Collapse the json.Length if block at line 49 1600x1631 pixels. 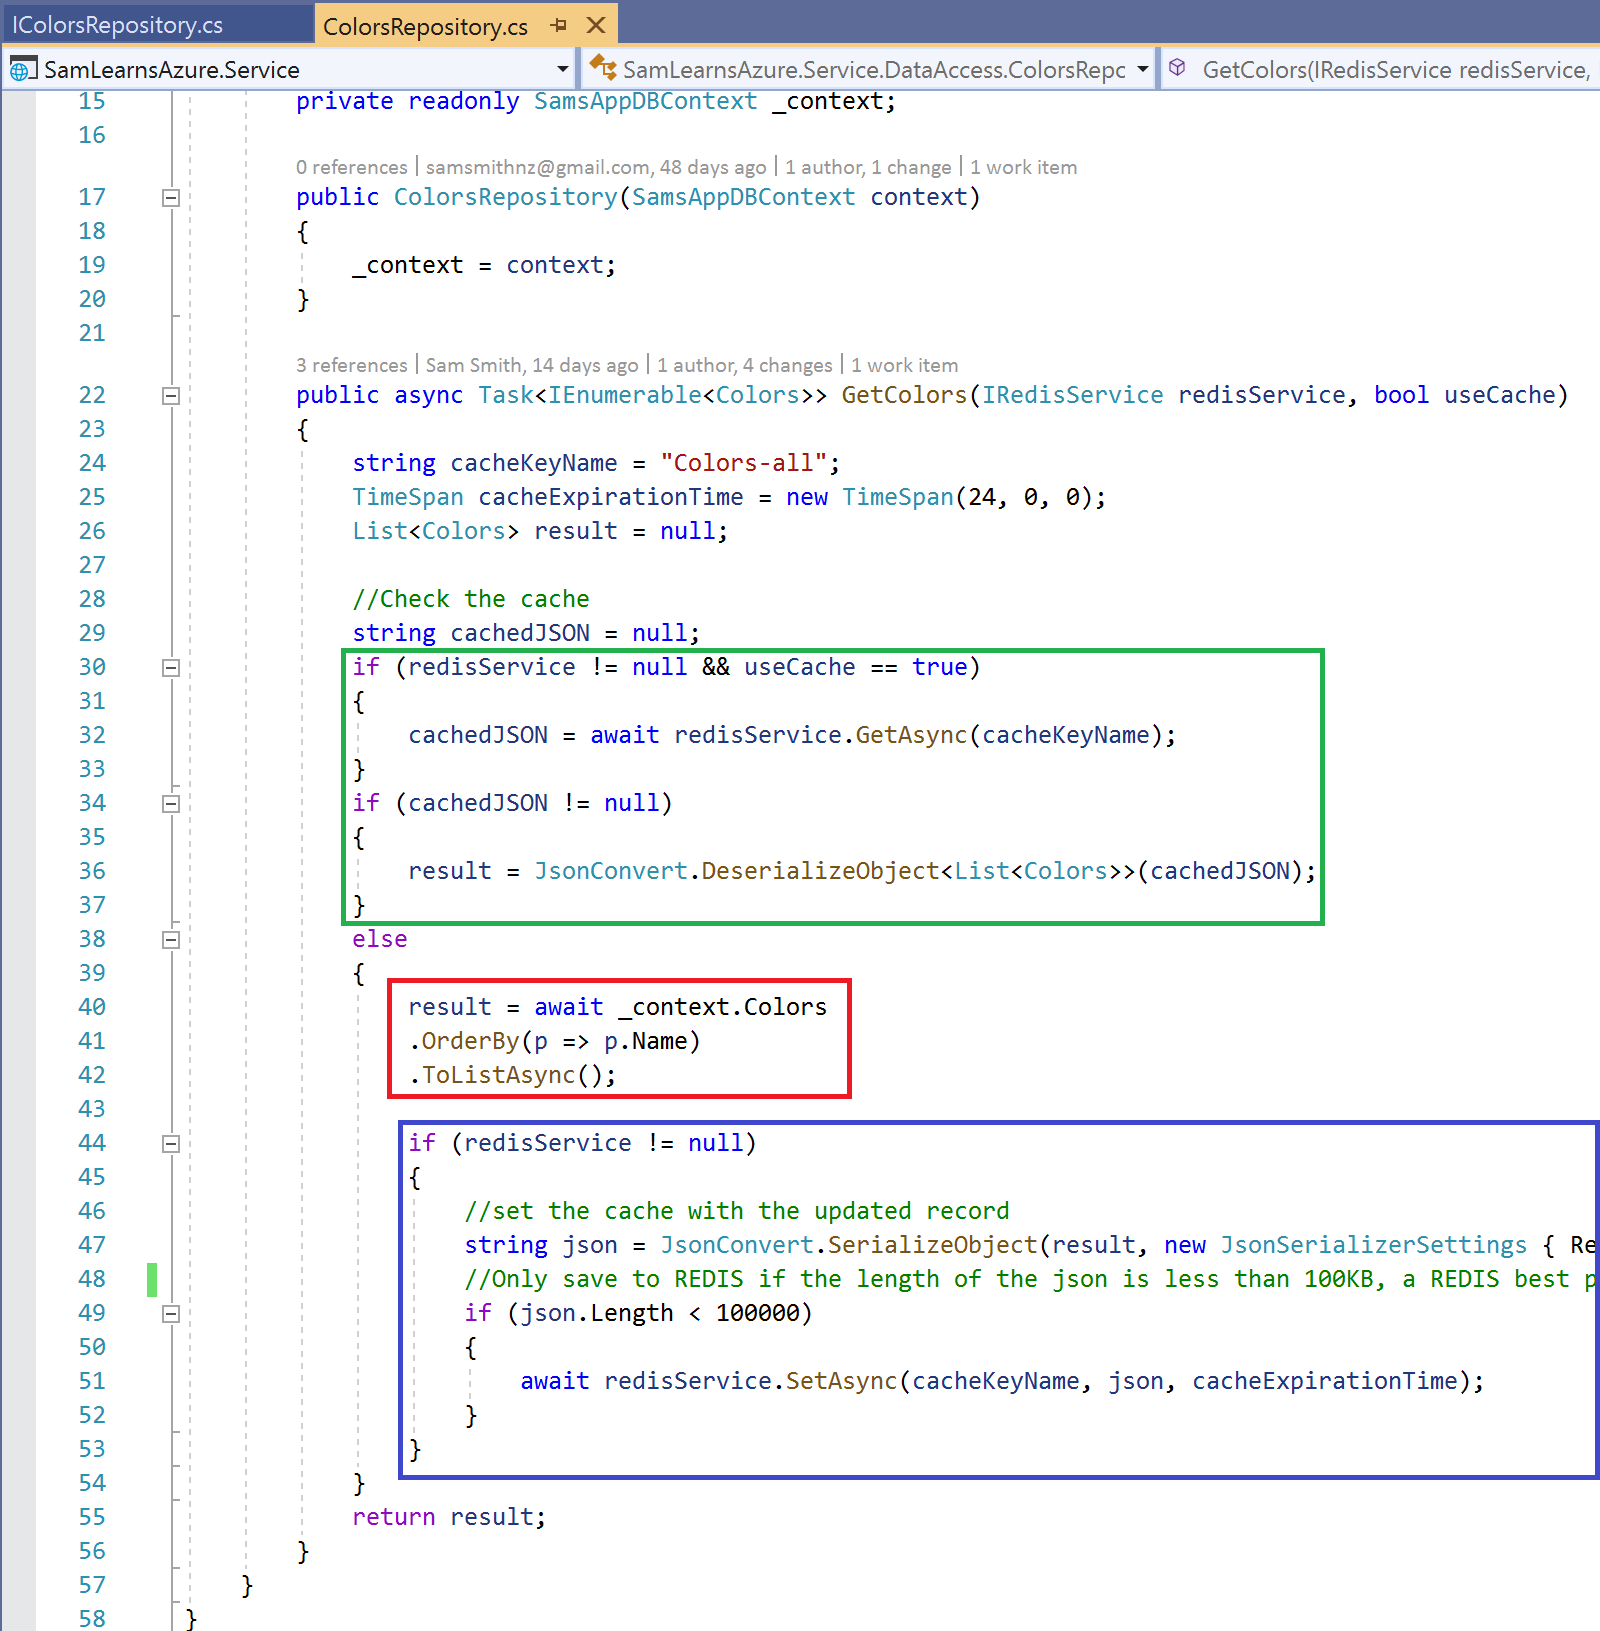point(171,1314)
